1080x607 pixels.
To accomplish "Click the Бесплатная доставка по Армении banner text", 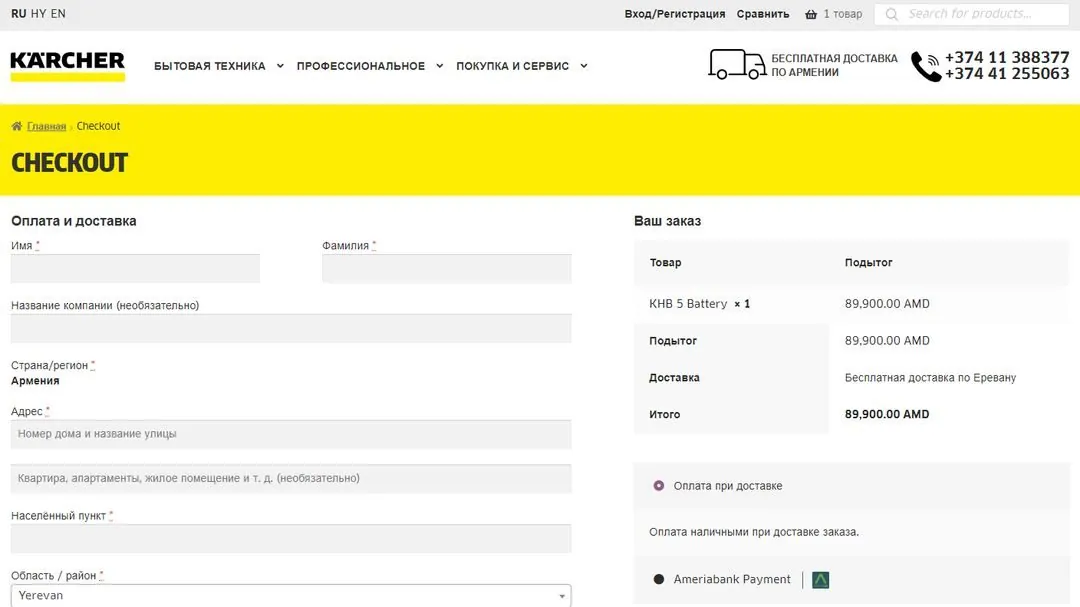I will [834, 65].
